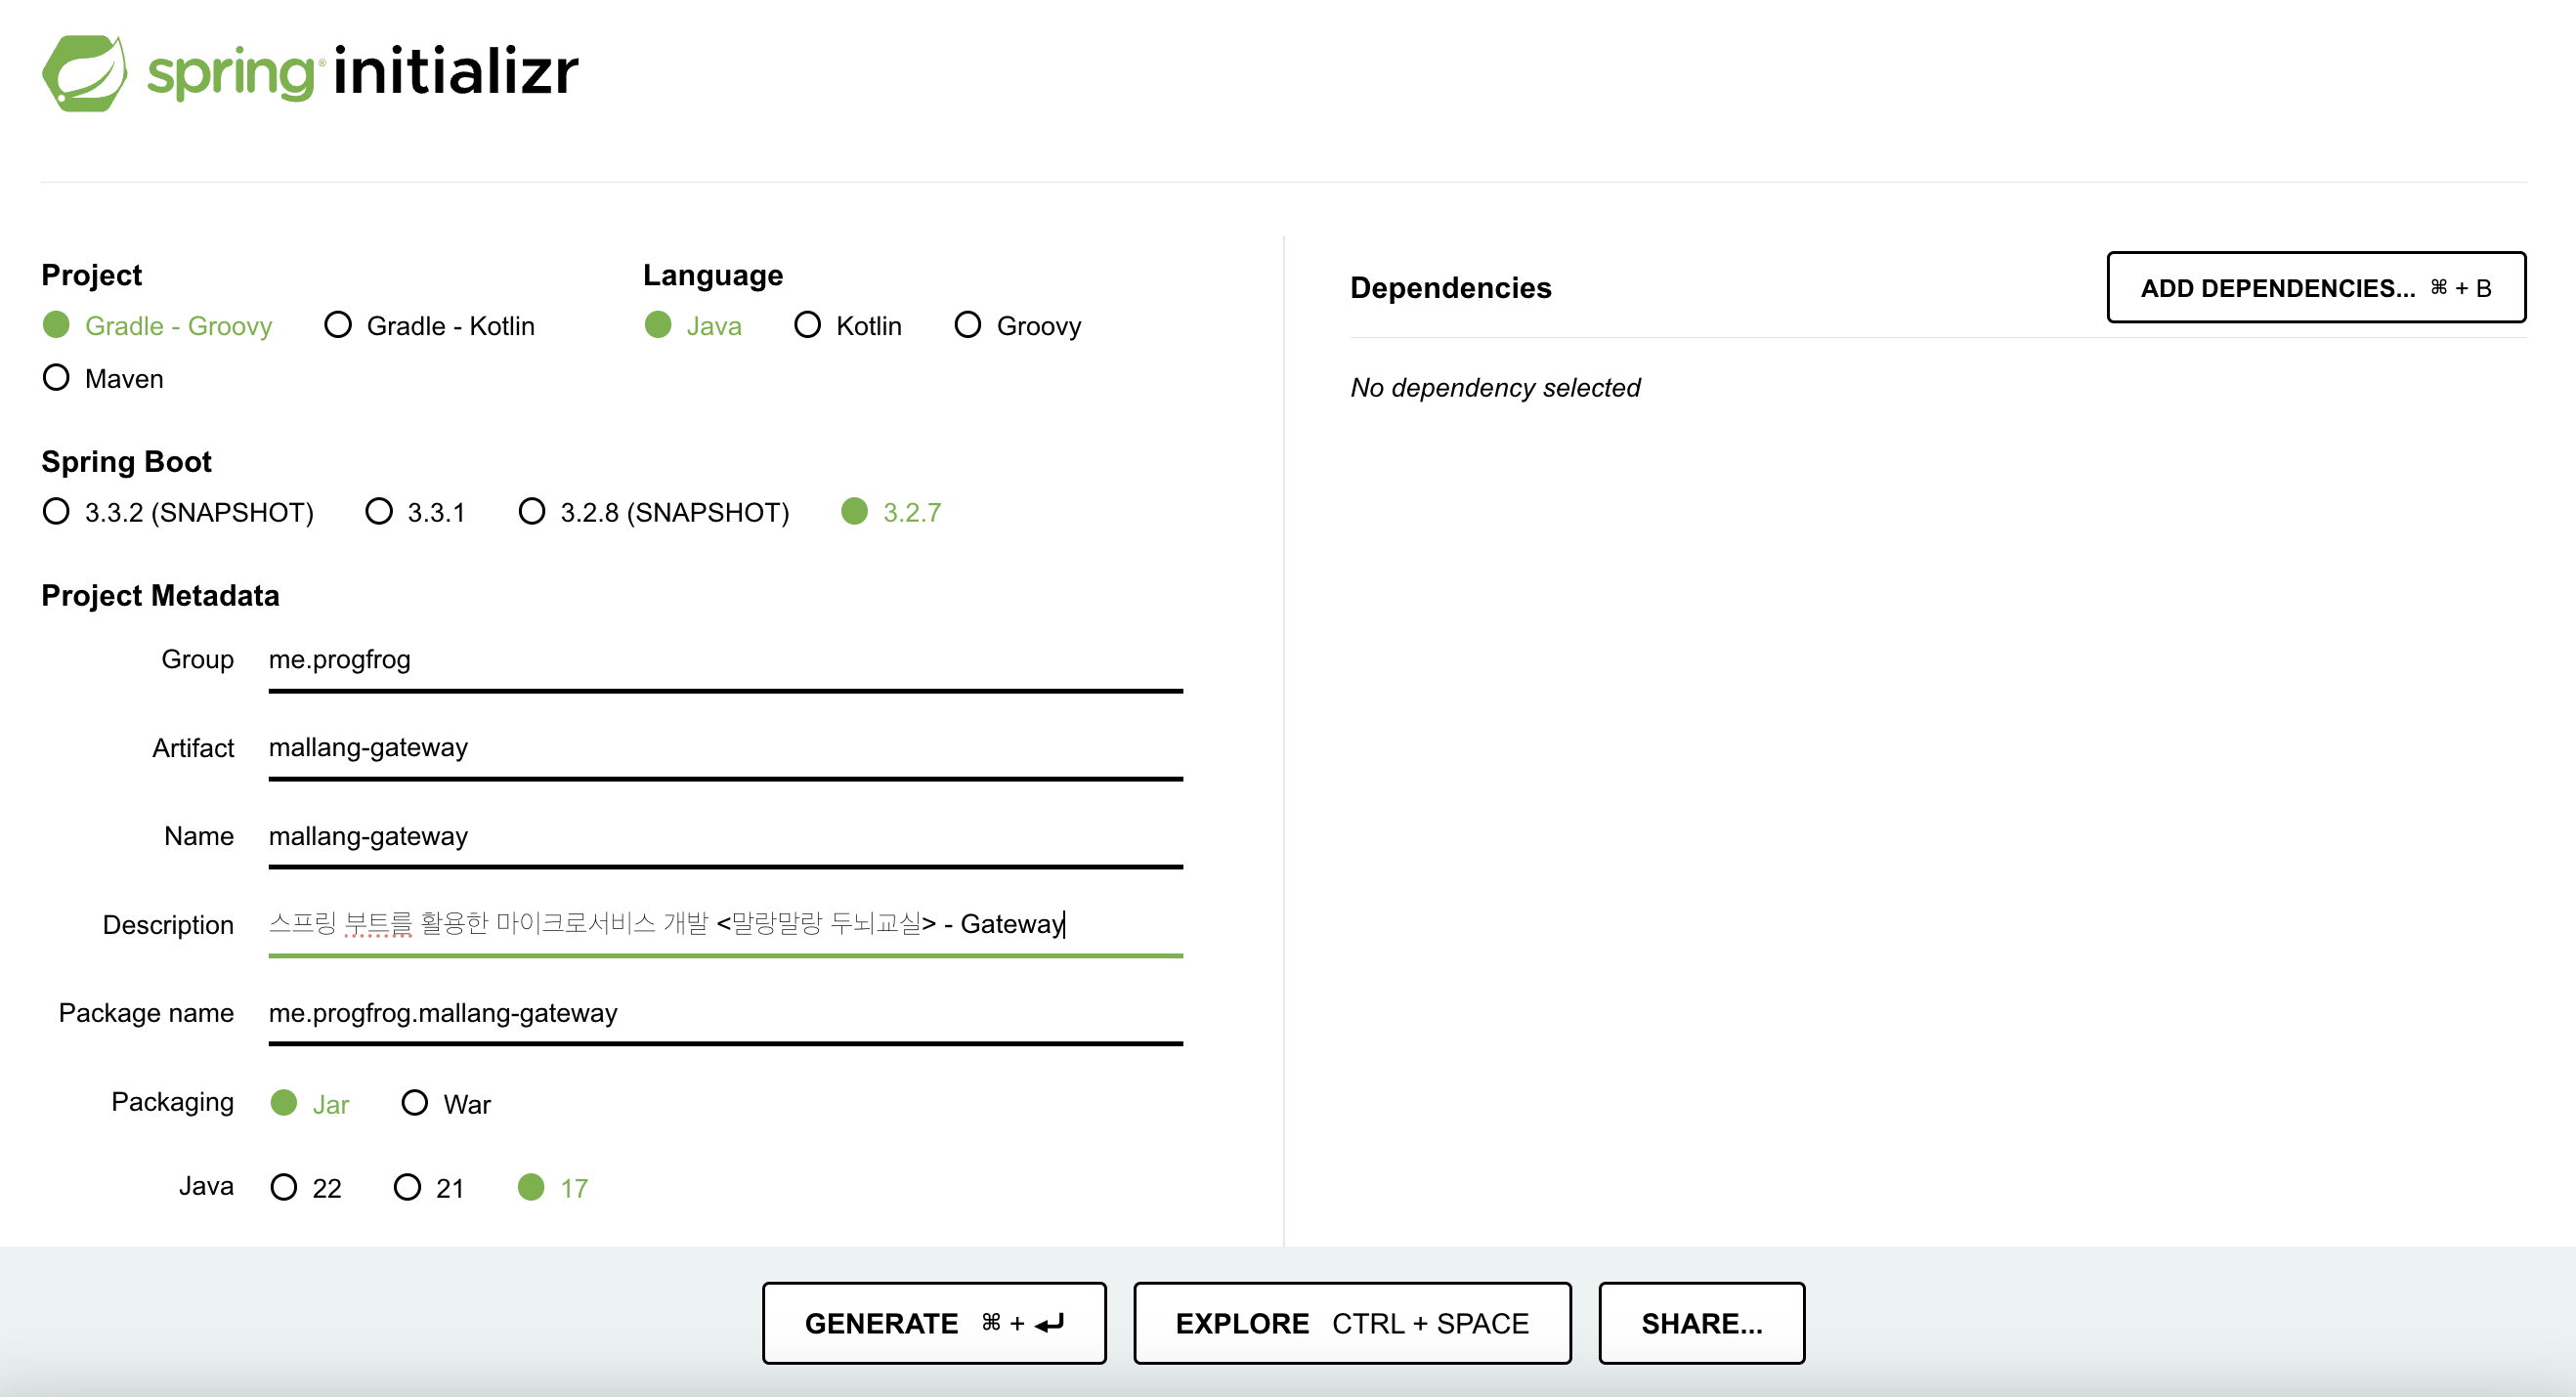Select Java version 21
This screenshot has height=1397, width=2576.
pyautogui.click(x=407, y=1187)
